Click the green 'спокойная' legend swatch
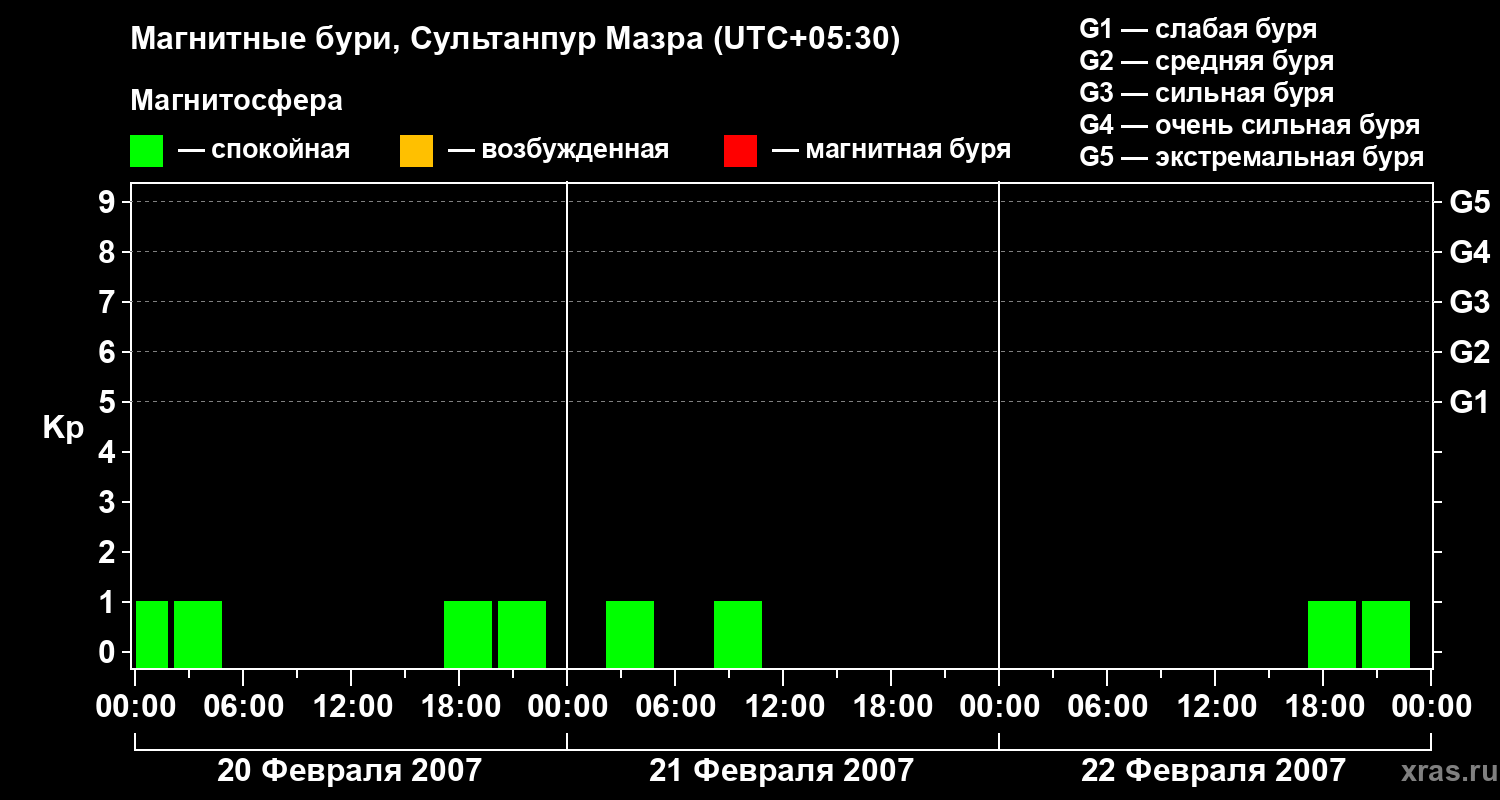 click(146, 151)
